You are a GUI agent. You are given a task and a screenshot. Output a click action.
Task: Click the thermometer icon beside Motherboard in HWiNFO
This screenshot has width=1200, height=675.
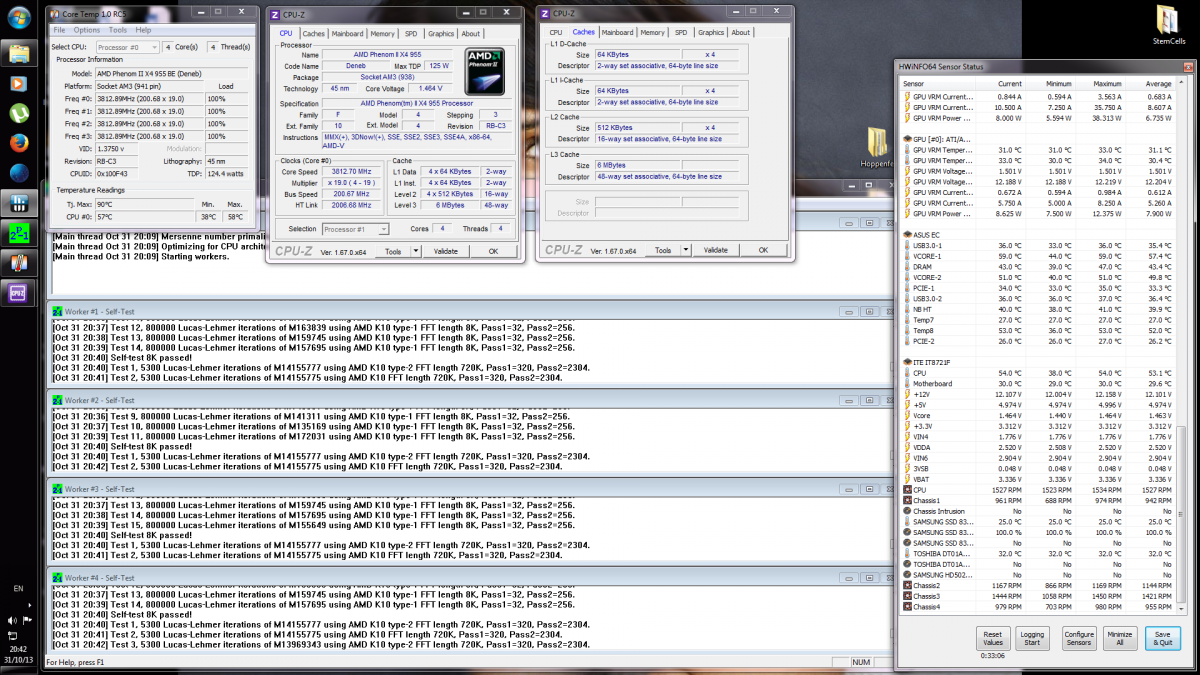pyautogui.click(x=907, y=384)
